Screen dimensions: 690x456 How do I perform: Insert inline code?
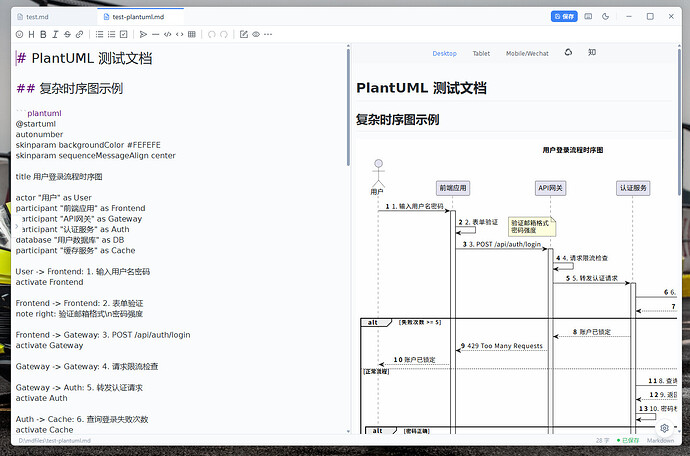click(x=180, y=34)
